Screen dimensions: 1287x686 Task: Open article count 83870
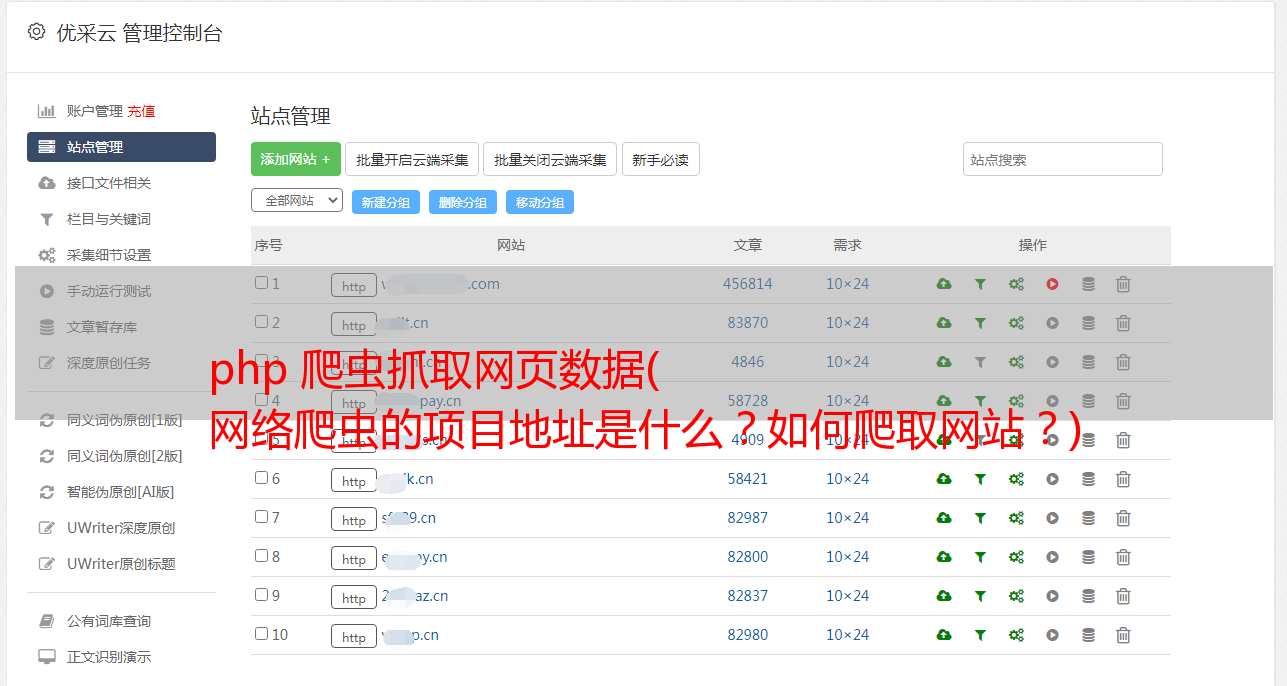click(x=748, y=323)
